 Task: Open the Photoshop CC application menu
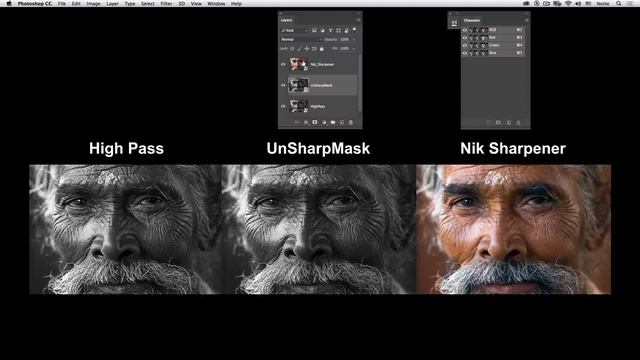click(x=35, y=4)
